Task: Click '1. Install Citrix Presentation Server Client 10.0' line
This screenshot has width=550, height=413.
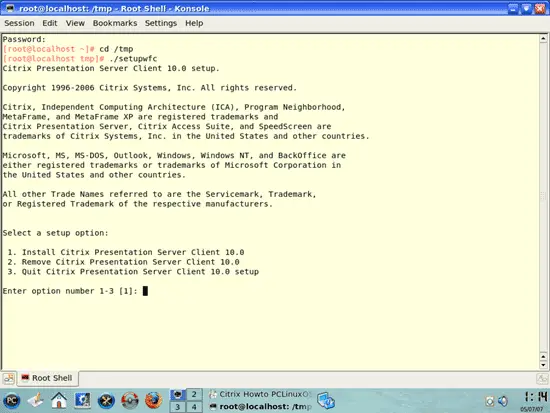Action: tap(126, 252)
